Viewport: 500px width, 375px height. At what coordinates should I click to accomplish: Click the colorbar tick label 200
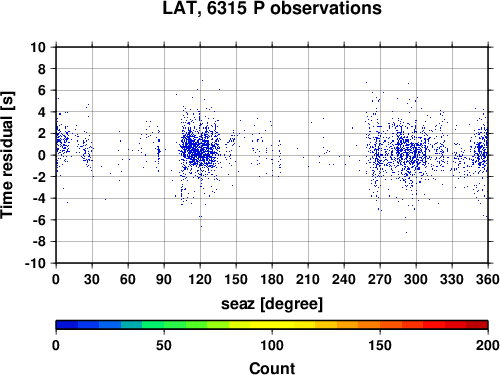[x=488, y=346]
